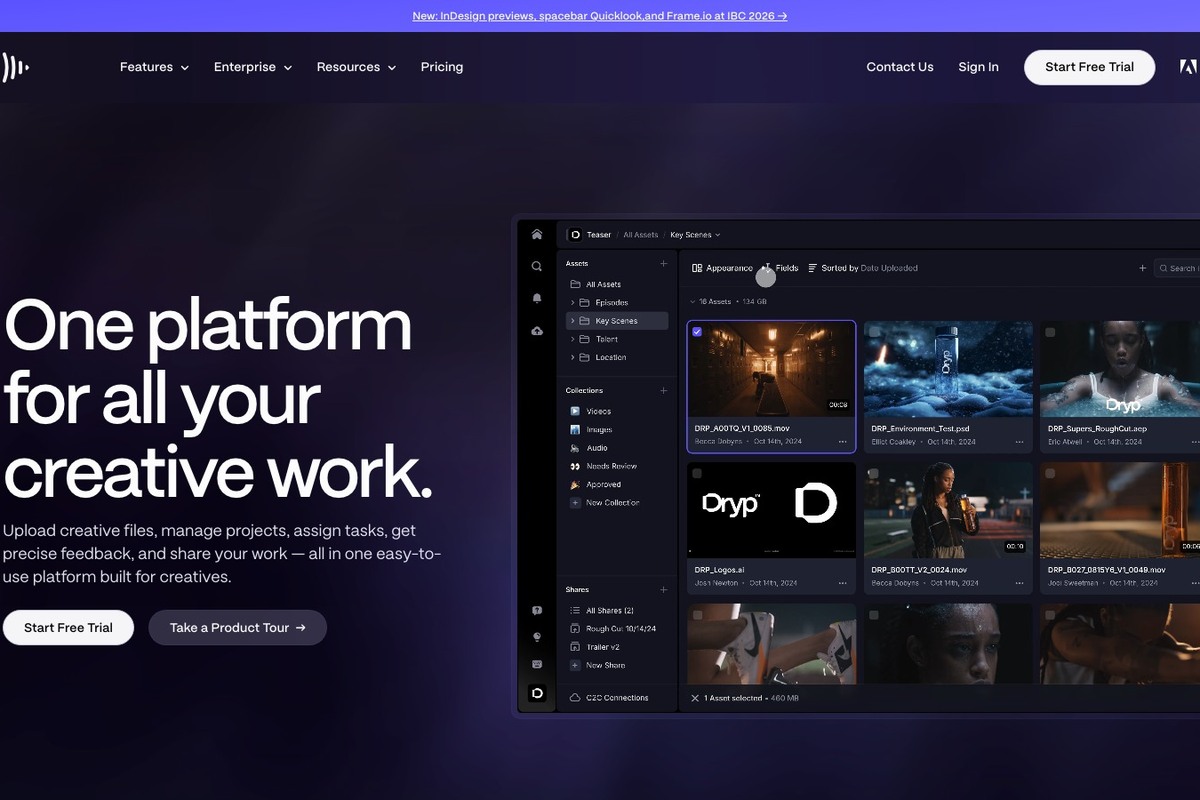Screen dimensions: 1200x800
Task: Check the DRP_Environment_Test.psd checkbox
Action: pyautogui.click(x=874, y=332)
